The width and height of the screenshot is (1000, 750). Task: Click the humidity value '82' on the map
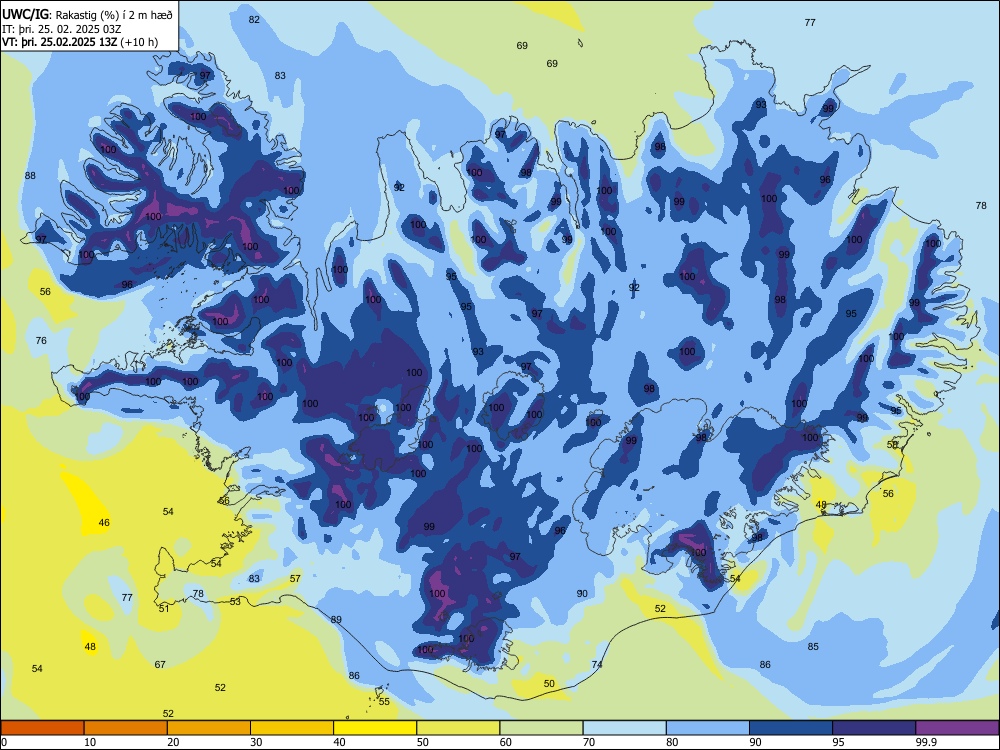pos(254,20)
